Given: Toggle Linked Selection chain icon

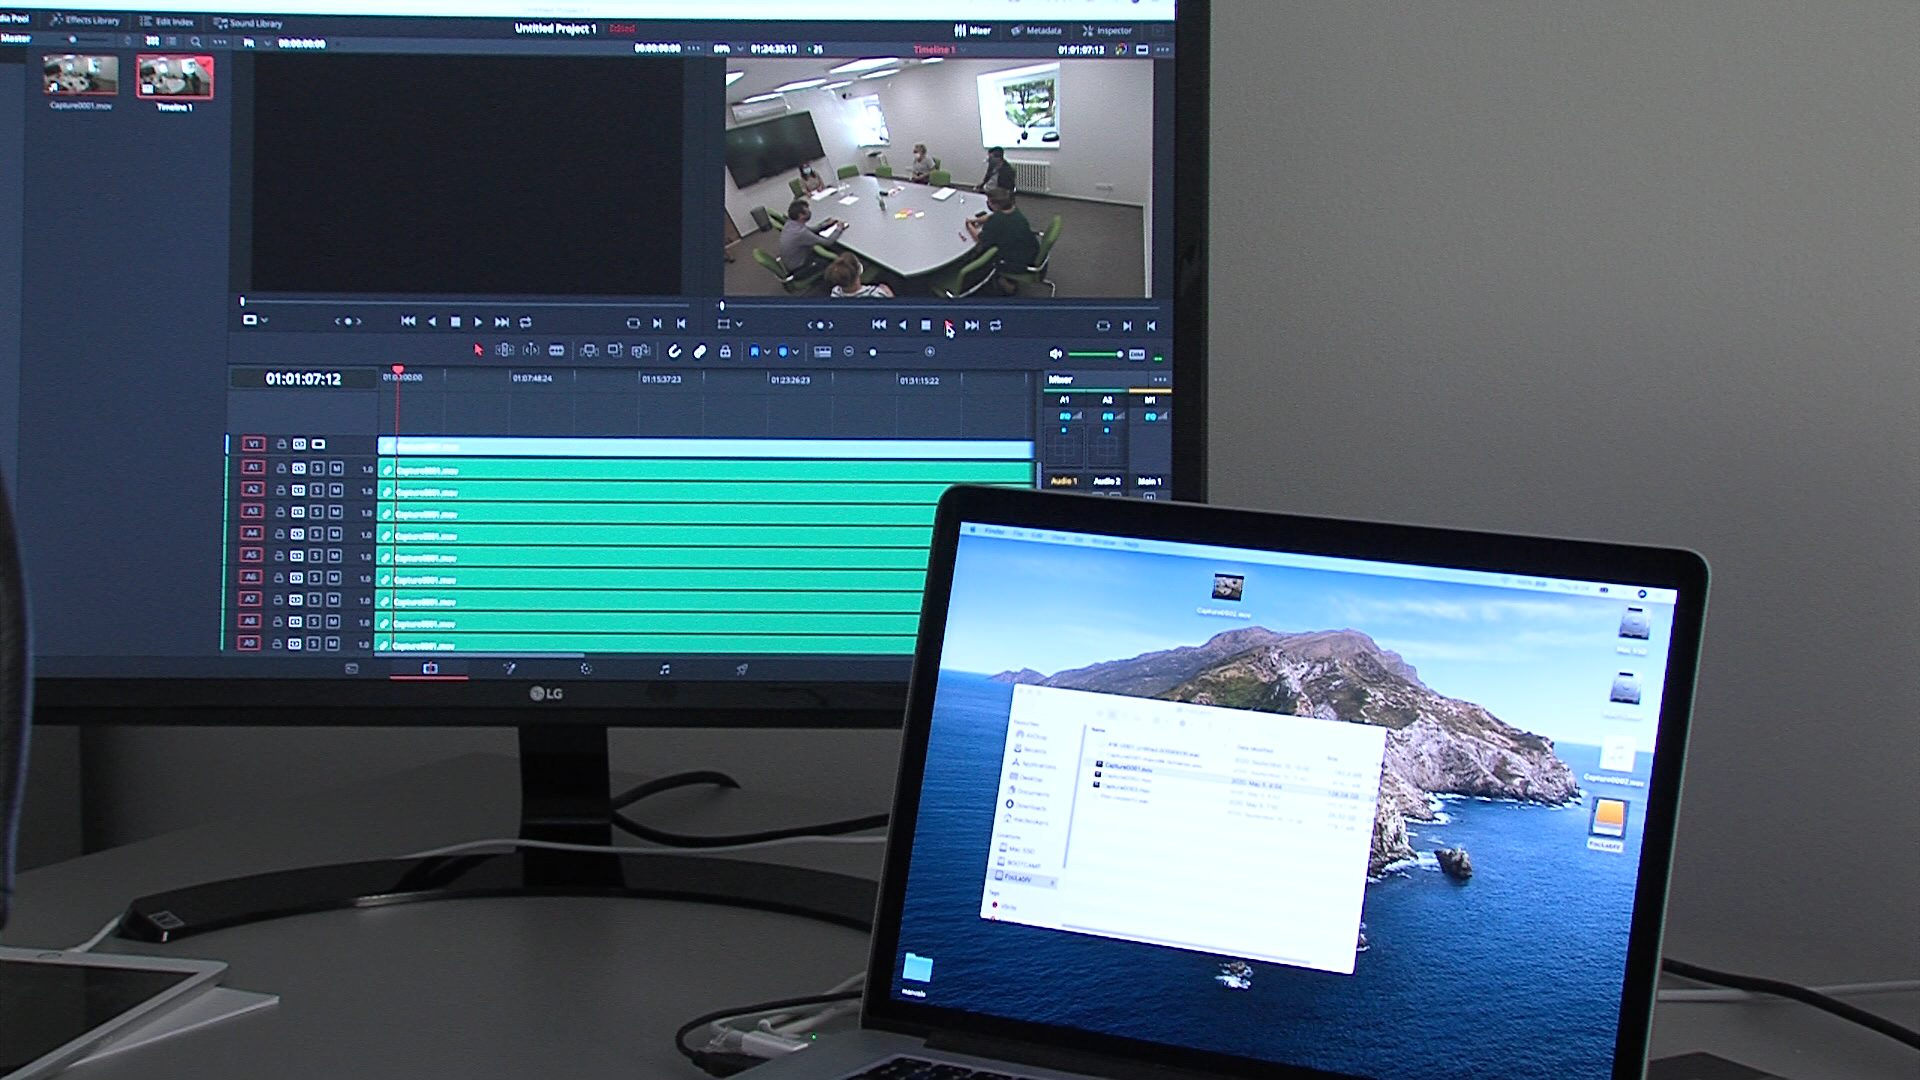Looking at the screenshot, I should click(x=700, y=351).
